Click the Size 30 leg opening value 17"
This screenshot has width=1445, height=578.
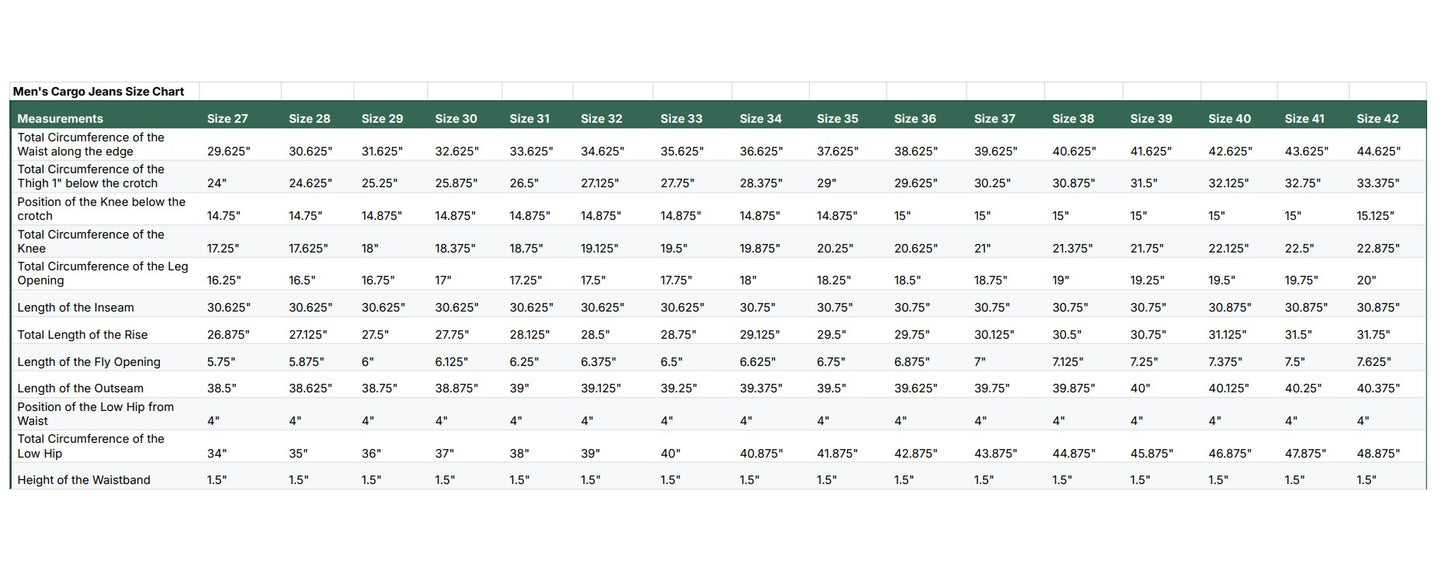[445, 281]
